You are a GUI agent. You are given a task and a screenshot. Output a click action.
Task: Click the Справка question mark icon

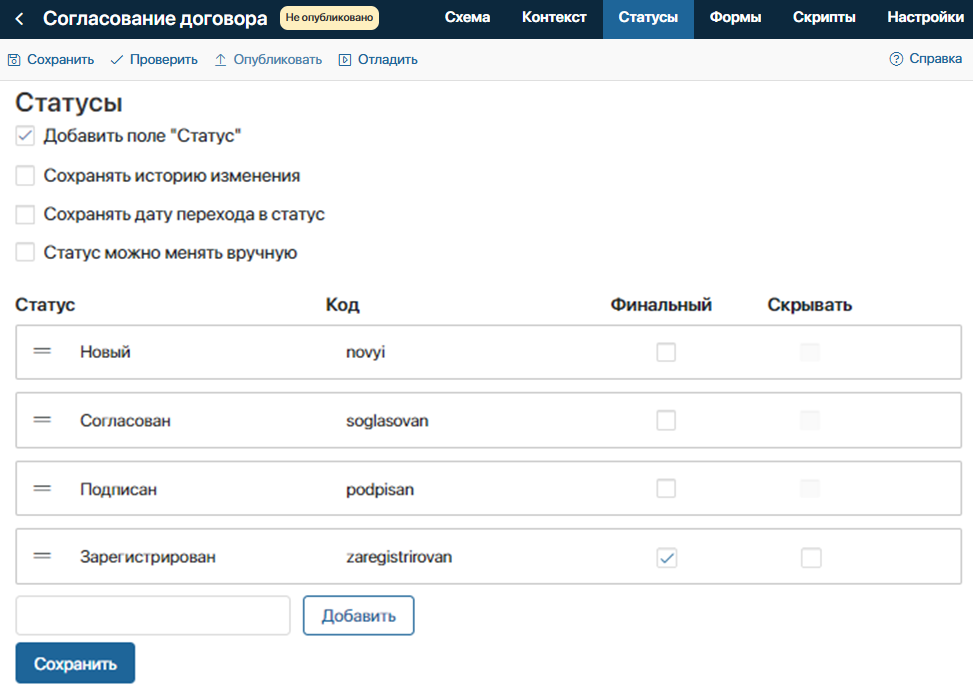pos(896,59)
